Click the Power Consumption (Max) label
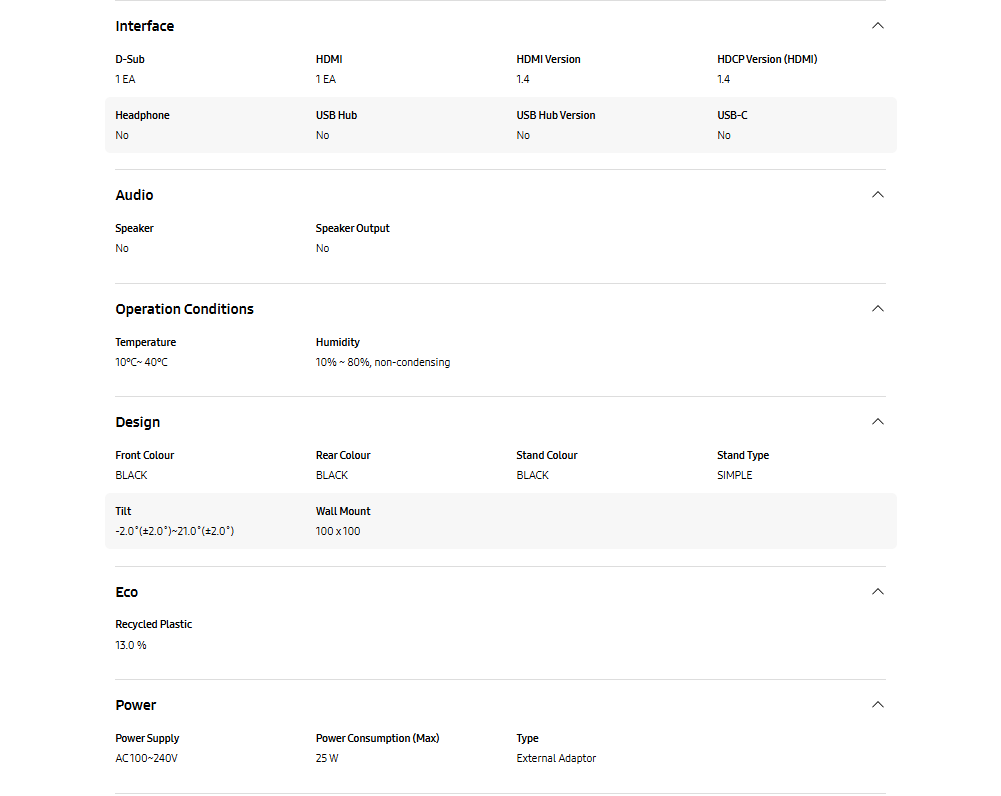This screenshot has height=796, width=1001. tap(377, 738)
